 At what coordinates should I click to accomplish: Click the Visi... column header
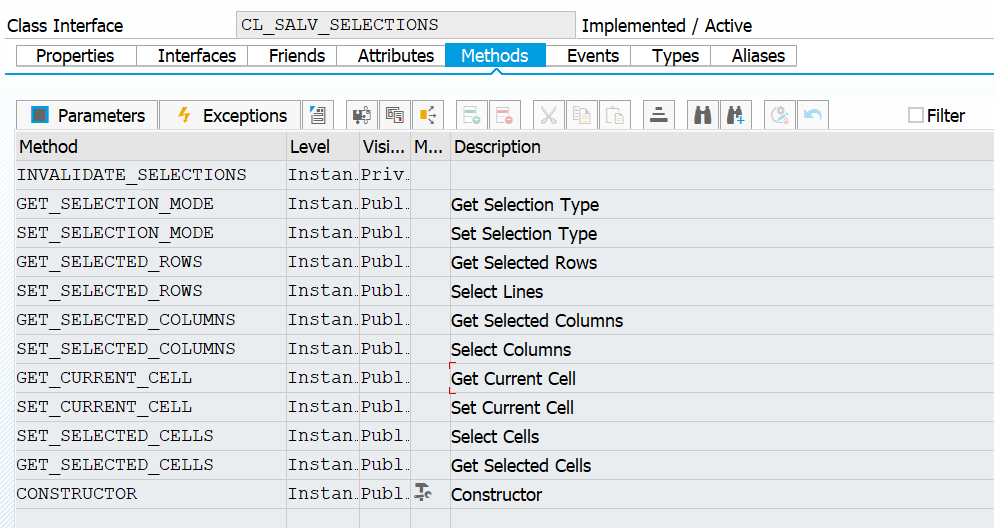coord(385,146)
